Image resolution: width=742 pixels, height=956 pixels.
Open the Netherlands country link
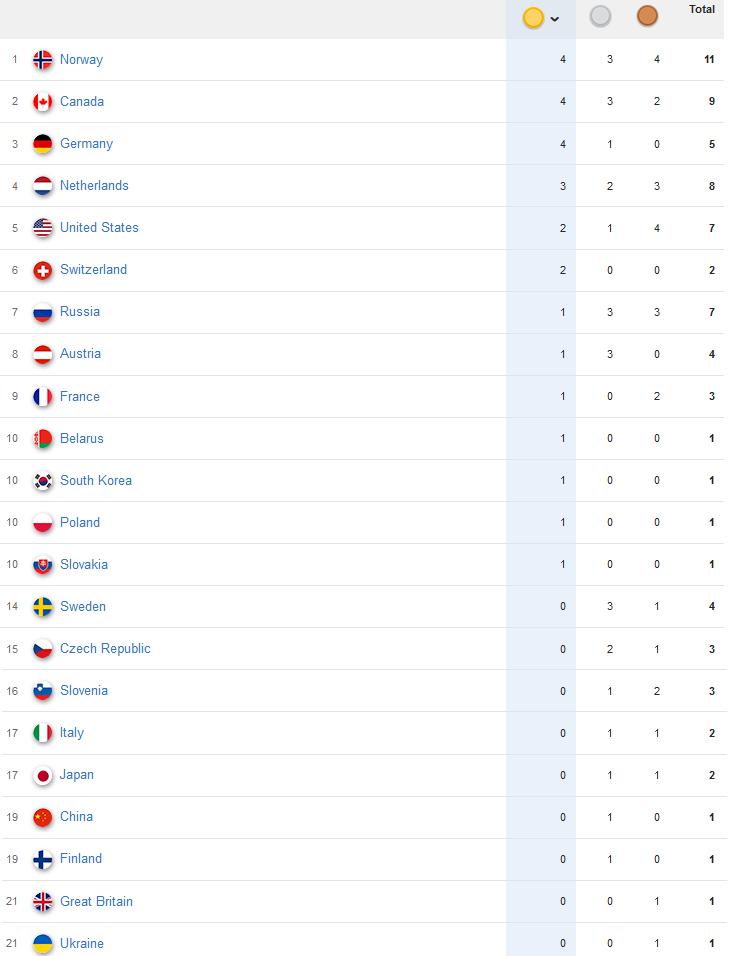tap(95, 185)
